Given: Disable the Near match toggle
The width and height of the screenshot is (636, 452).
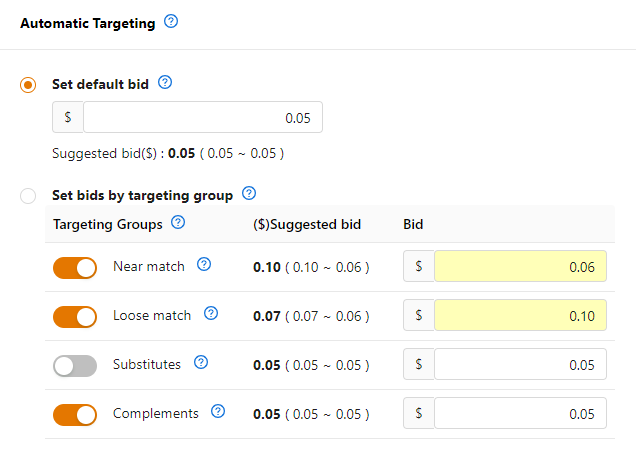Looking at the screenshot, I should pos(75,268).
